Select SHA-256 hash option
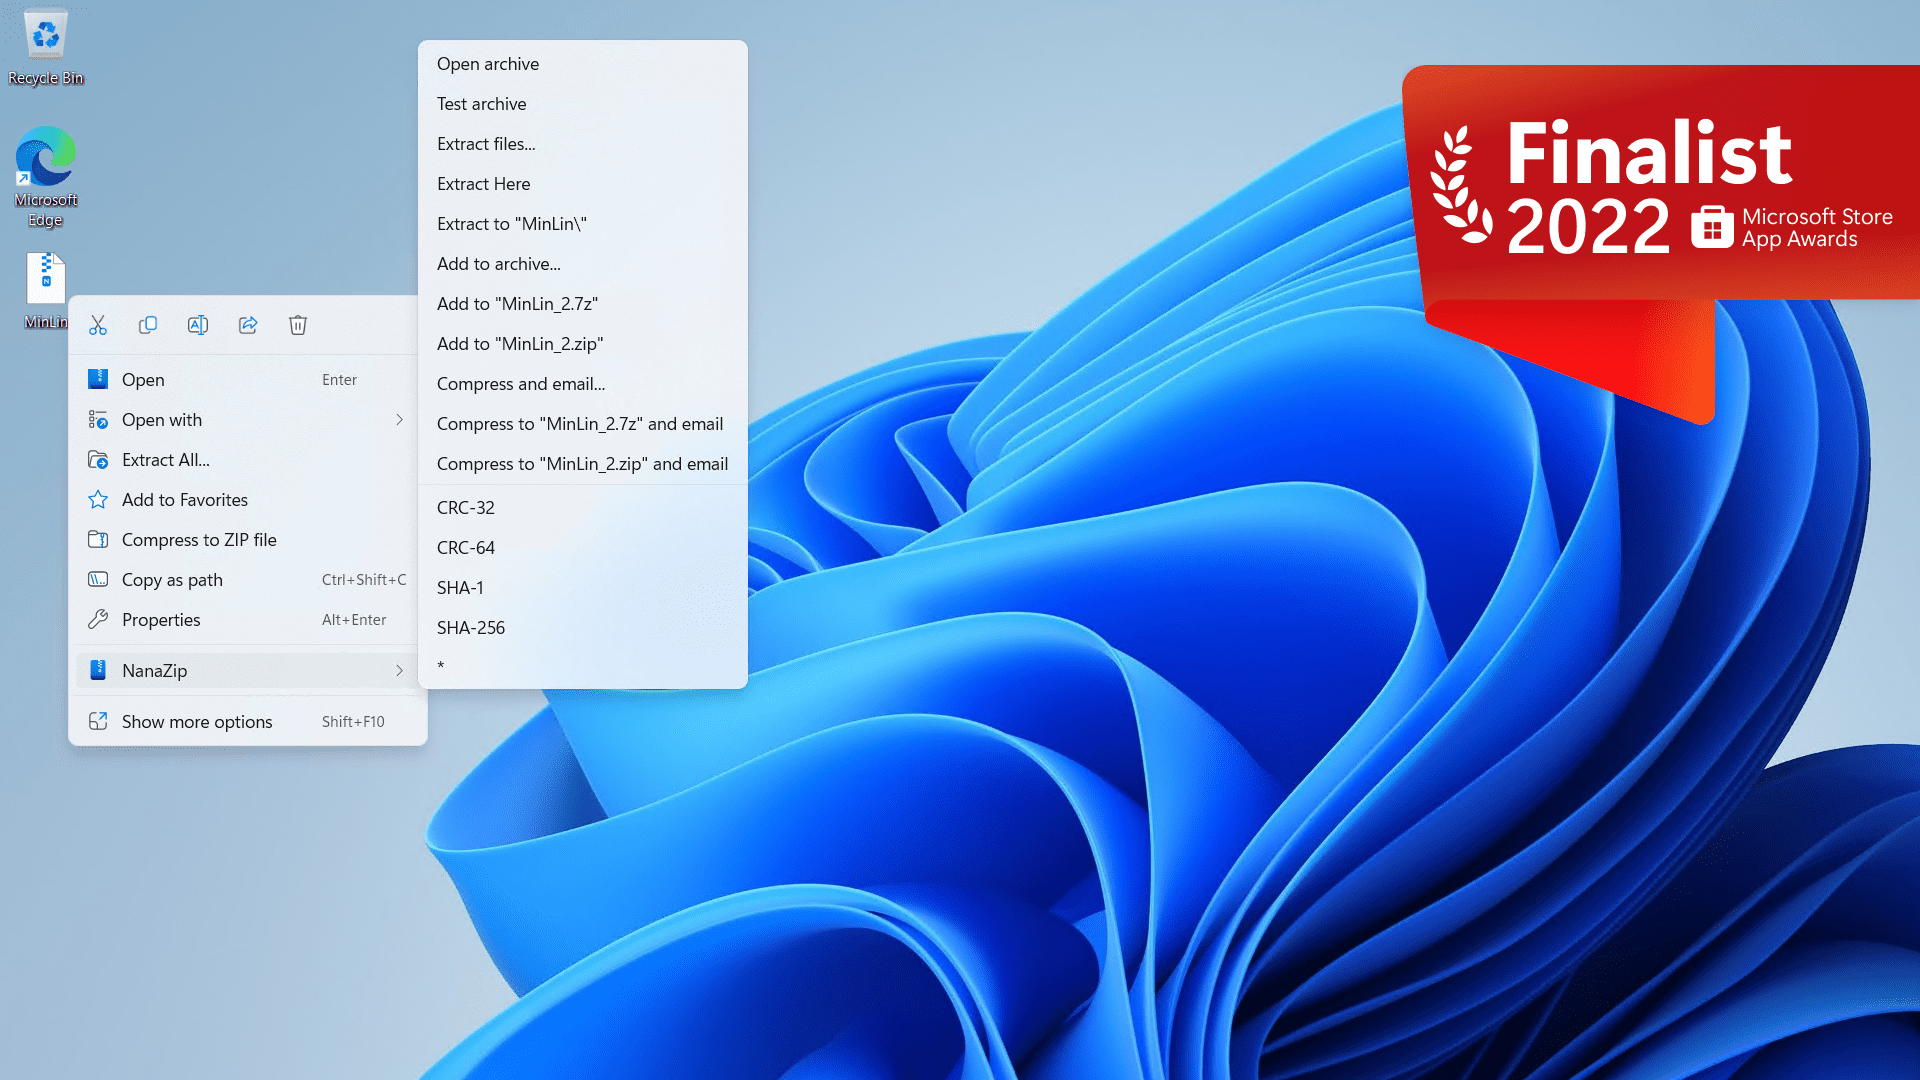The width and height of the screenshot is (1920, 1080). tap(471, 628)
